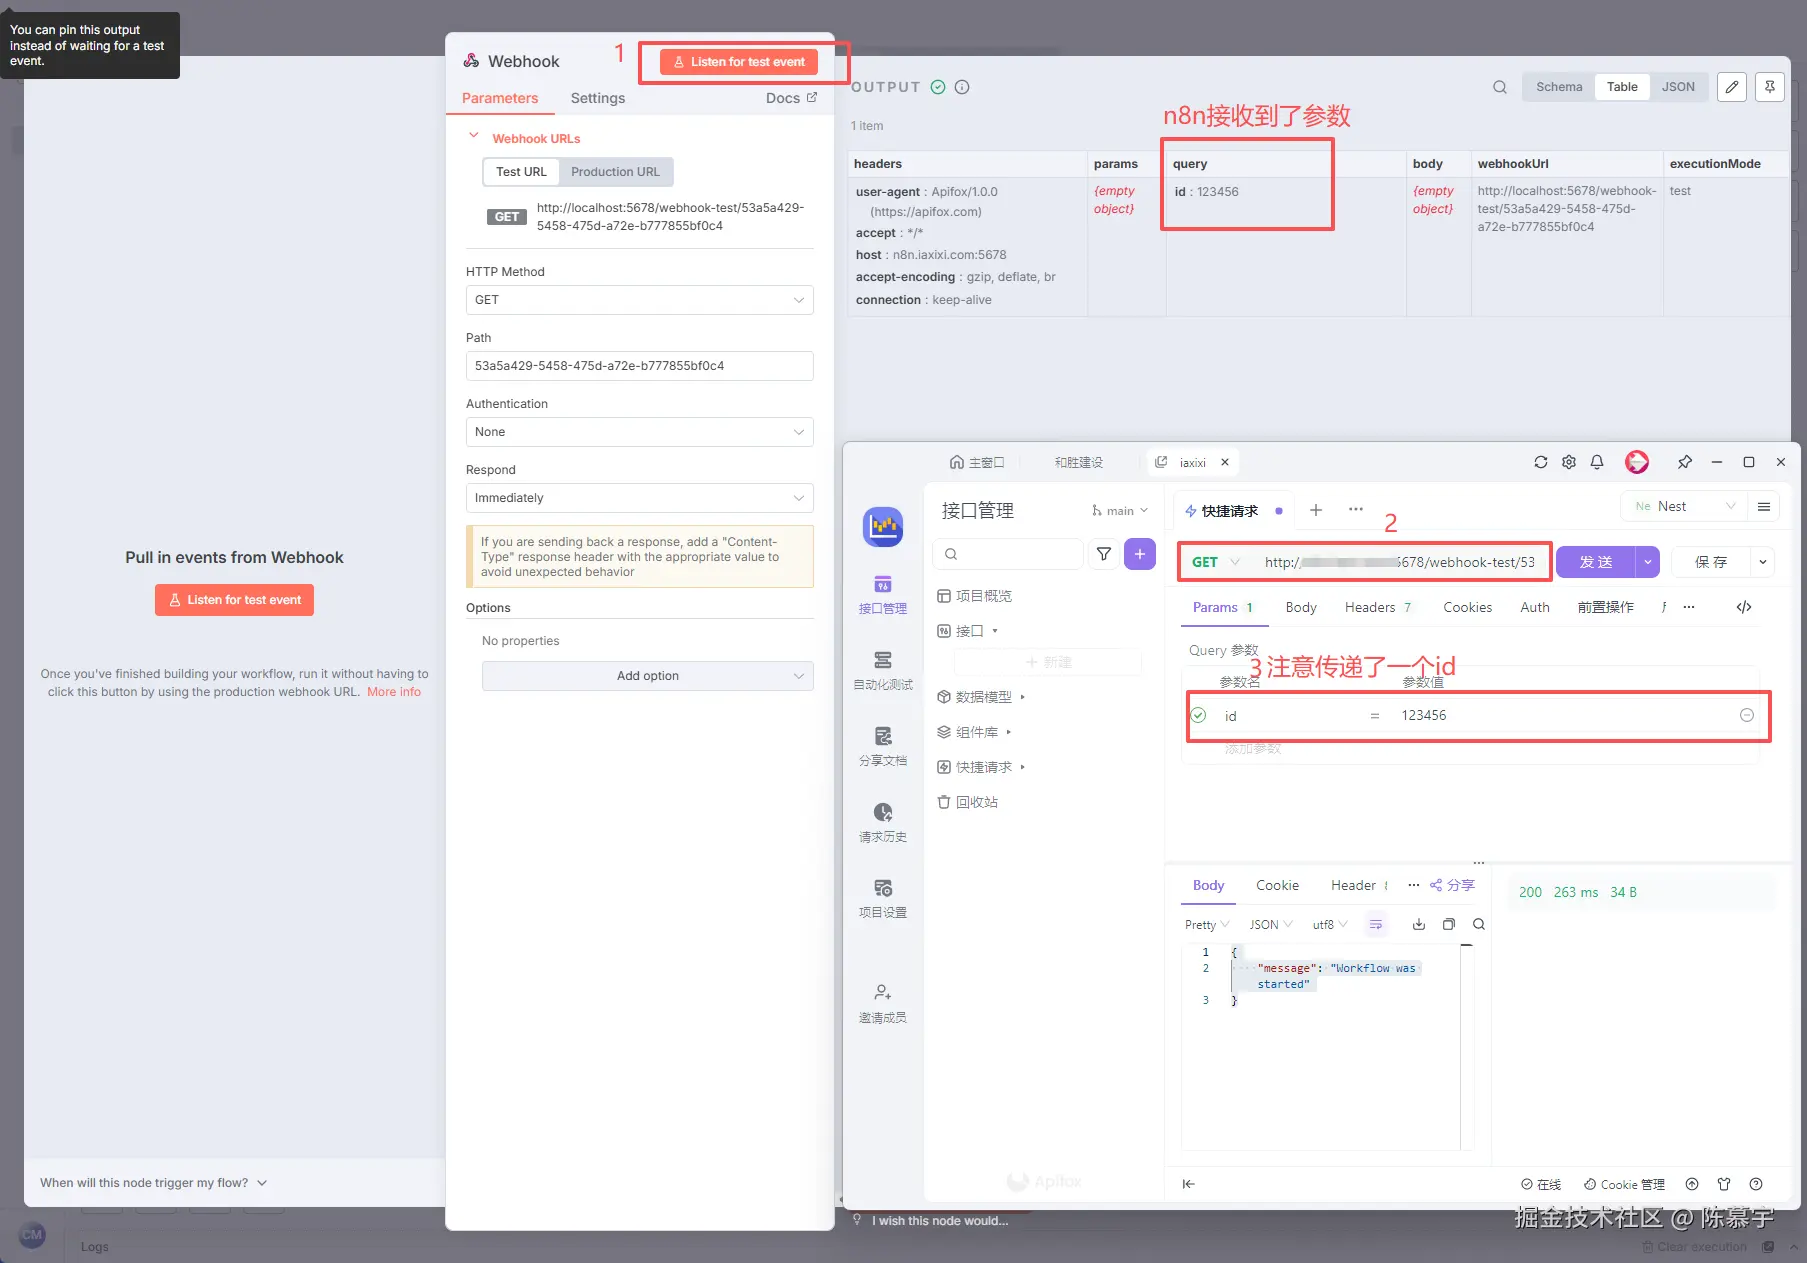The image size is (1807, 1263).
Task: Pin the n8n output data
Action: (1770, 87)
